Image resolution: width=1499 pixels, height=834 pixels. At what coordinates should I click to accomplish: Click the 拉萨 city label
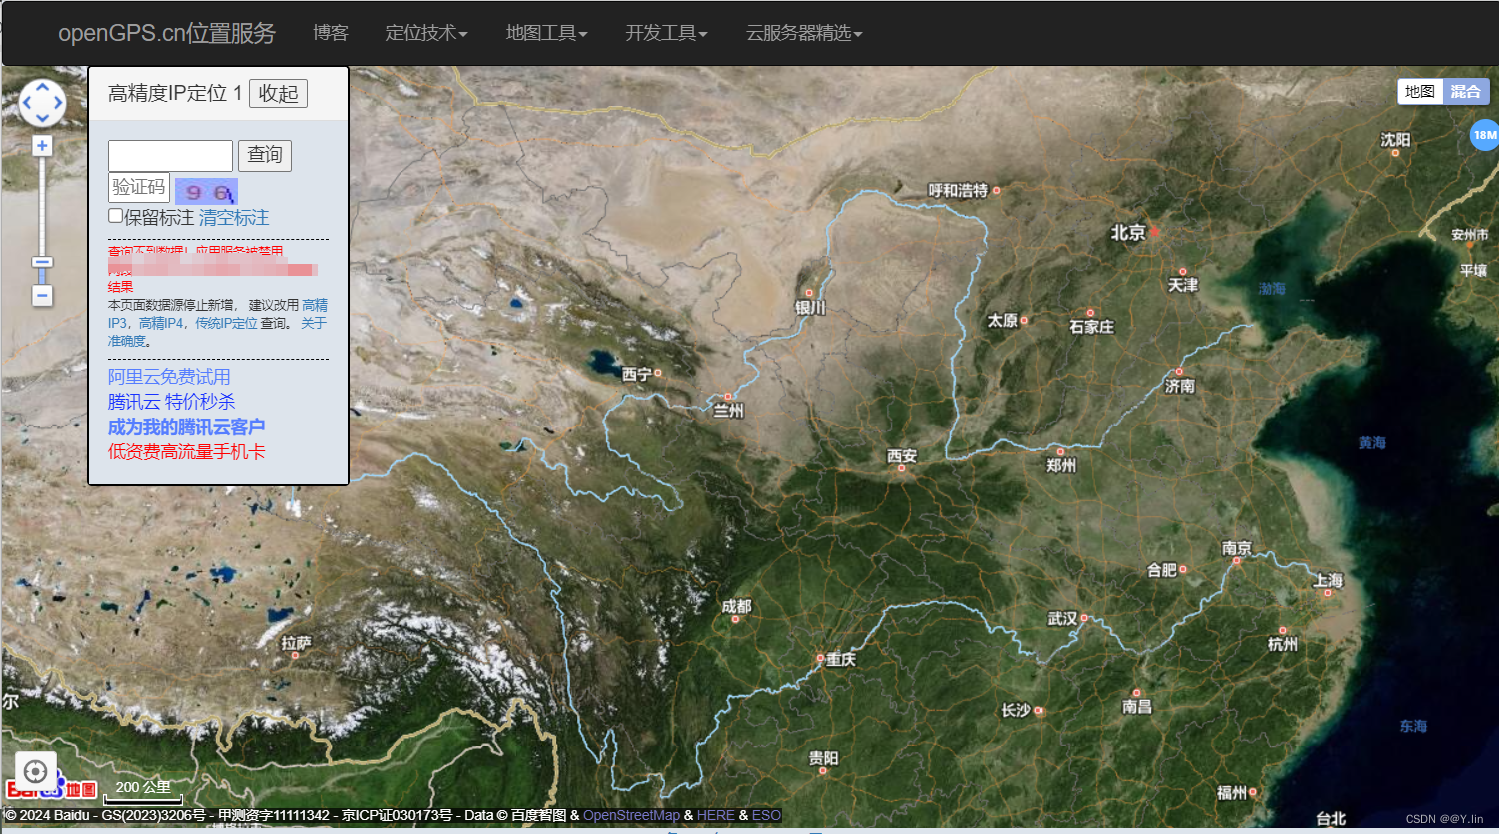click(297, 643)
